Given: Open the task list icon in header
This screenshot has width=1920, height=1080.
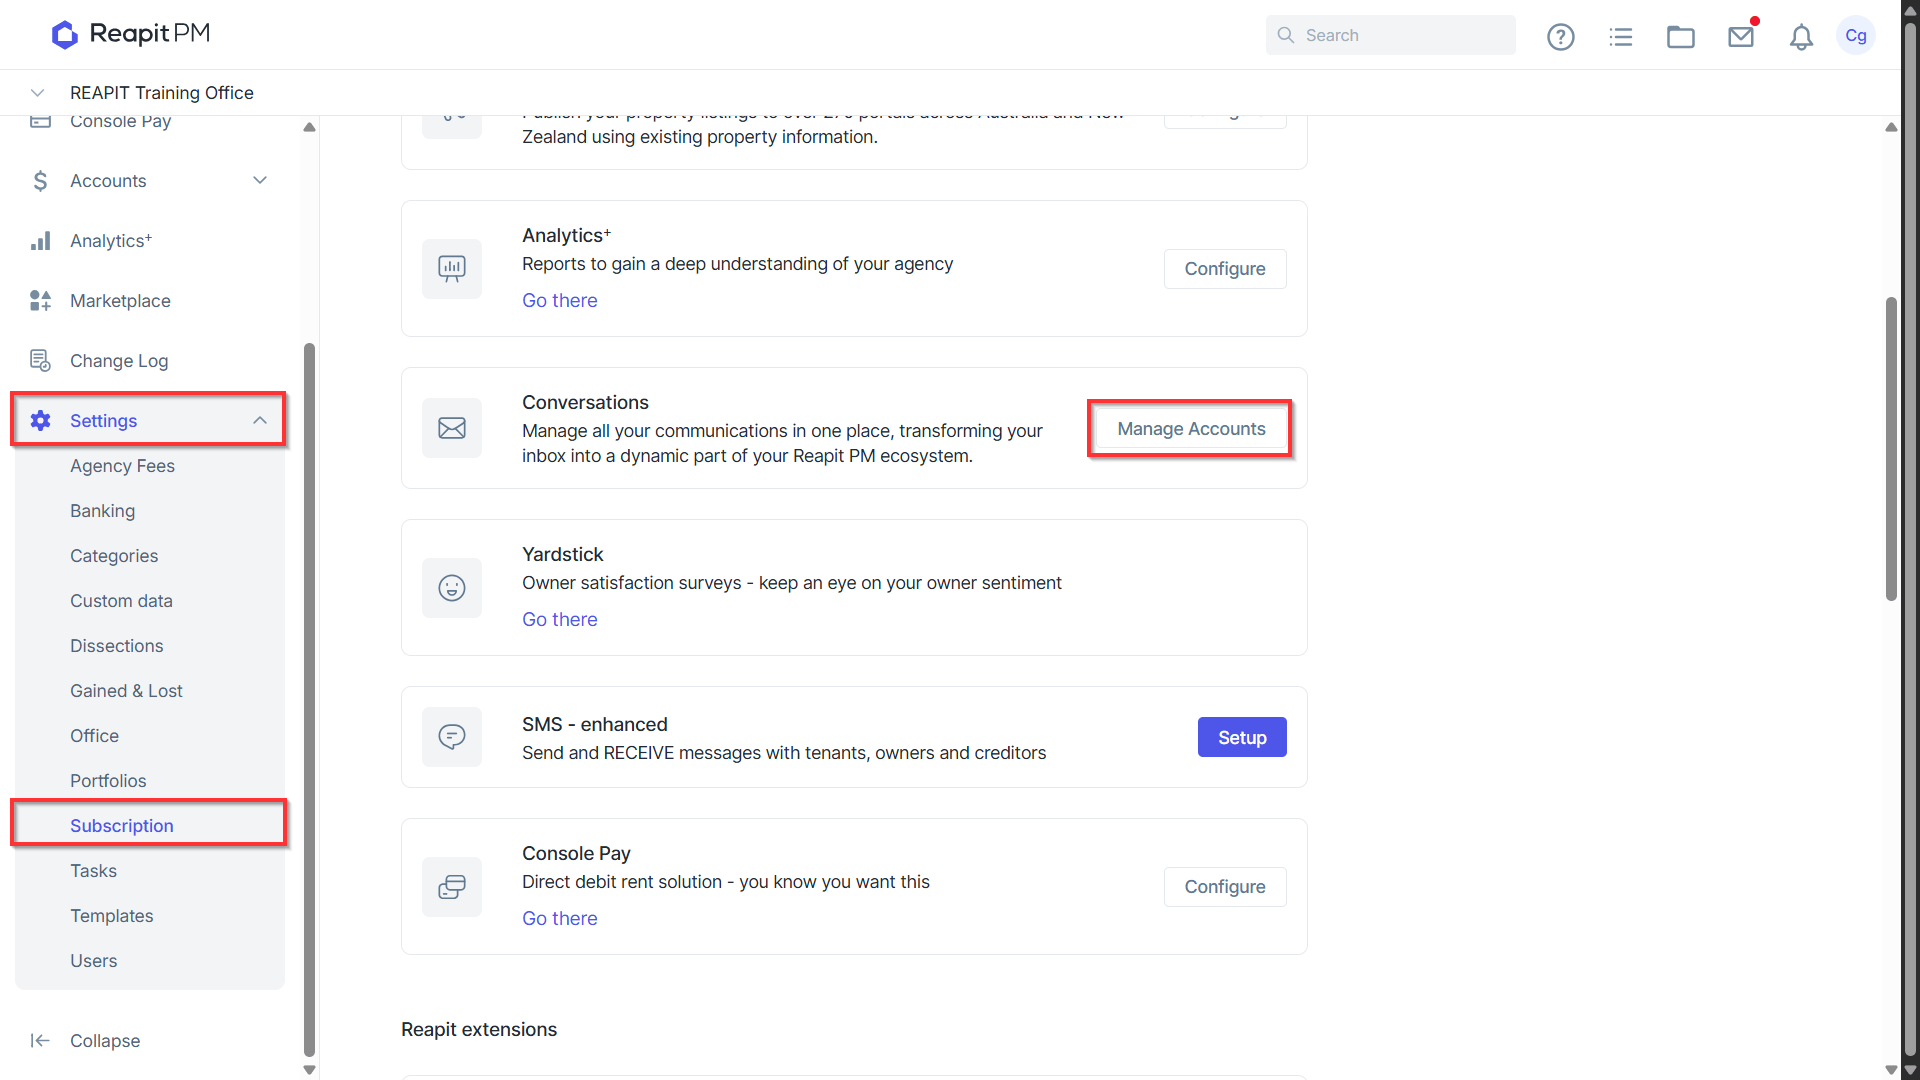Looking at the screenshot, I should [1620, 37].
